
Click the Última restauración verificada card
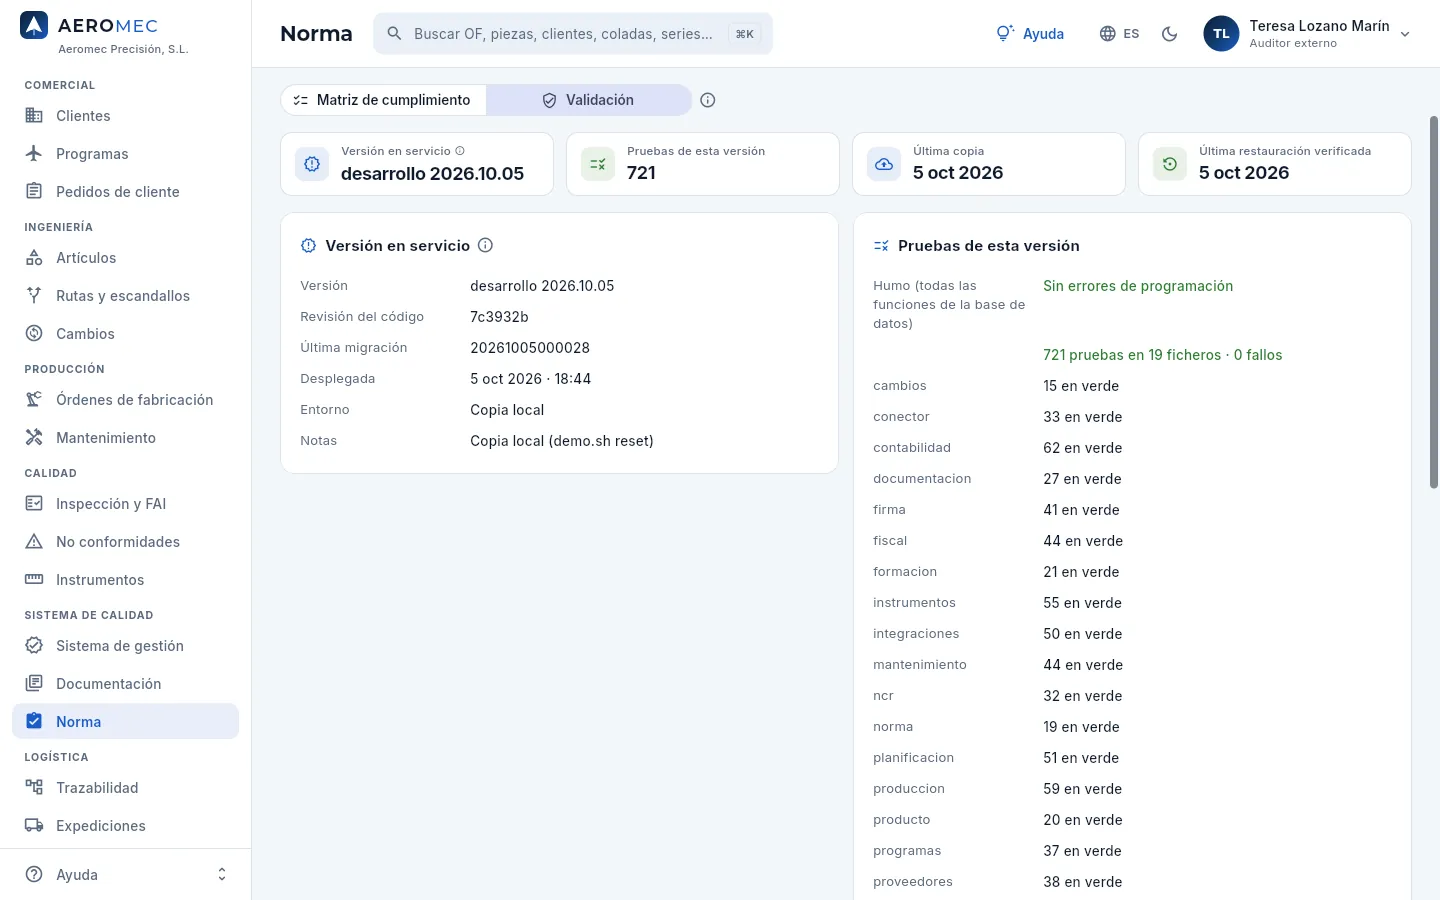tap(1275, 164)
